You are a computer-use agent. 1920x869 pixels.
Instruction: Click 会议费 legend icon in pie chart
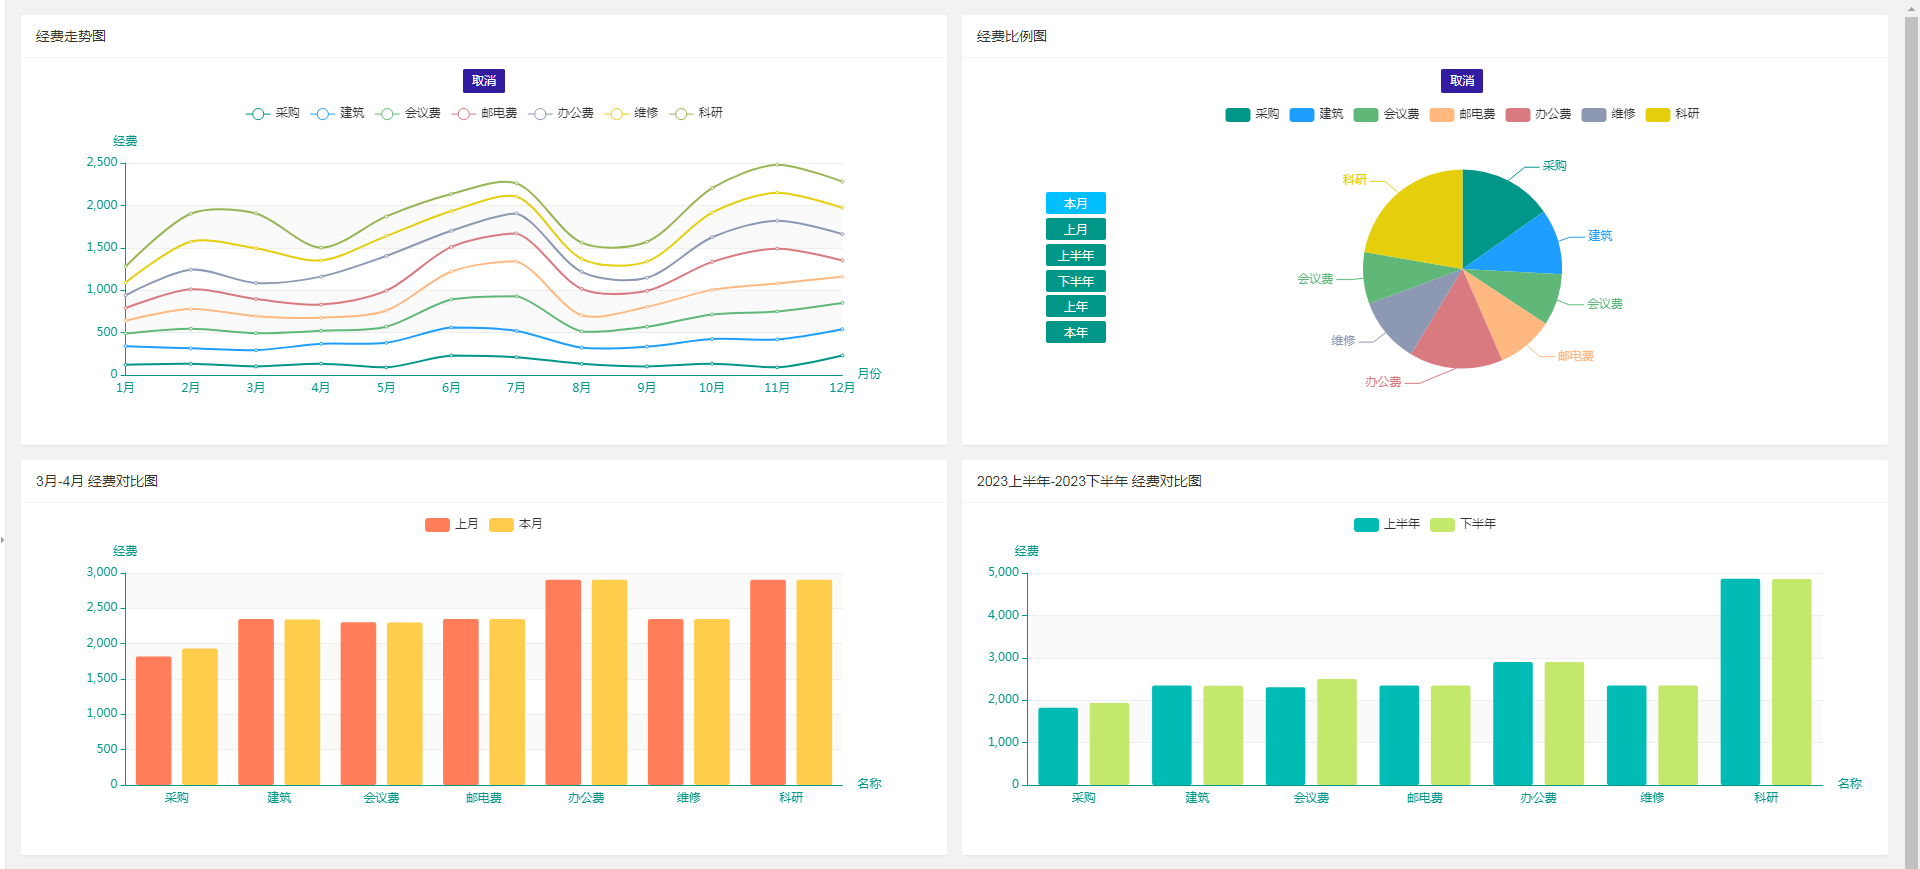1365,115
